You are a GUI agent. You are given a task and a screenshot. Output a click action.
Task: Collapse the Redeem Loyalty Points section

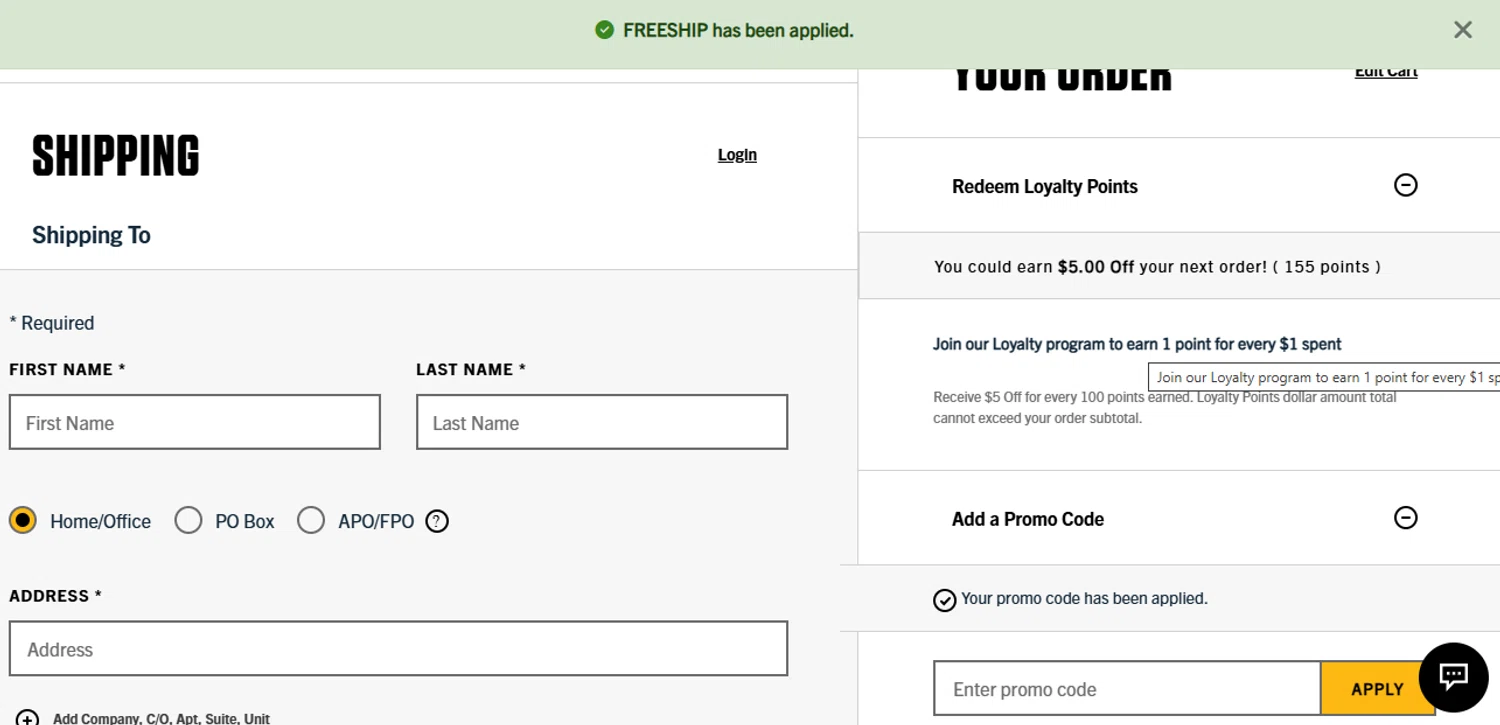tap(1405, 185)
